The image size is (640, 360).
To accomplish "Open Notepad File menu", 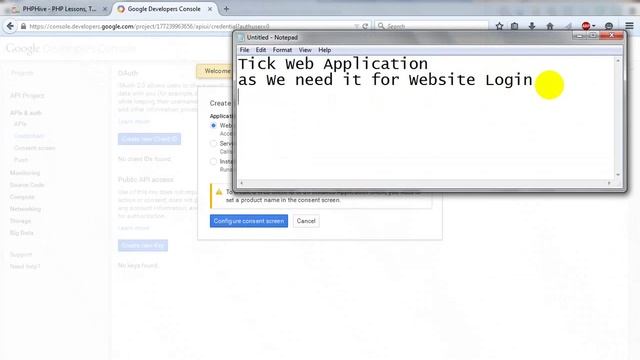I will 244,50.
